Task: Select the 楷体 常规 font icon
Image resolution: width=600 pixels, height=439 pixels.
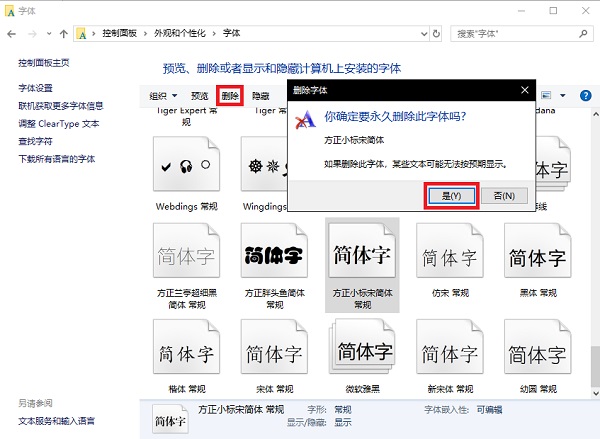Action: (x=185, y=350)
